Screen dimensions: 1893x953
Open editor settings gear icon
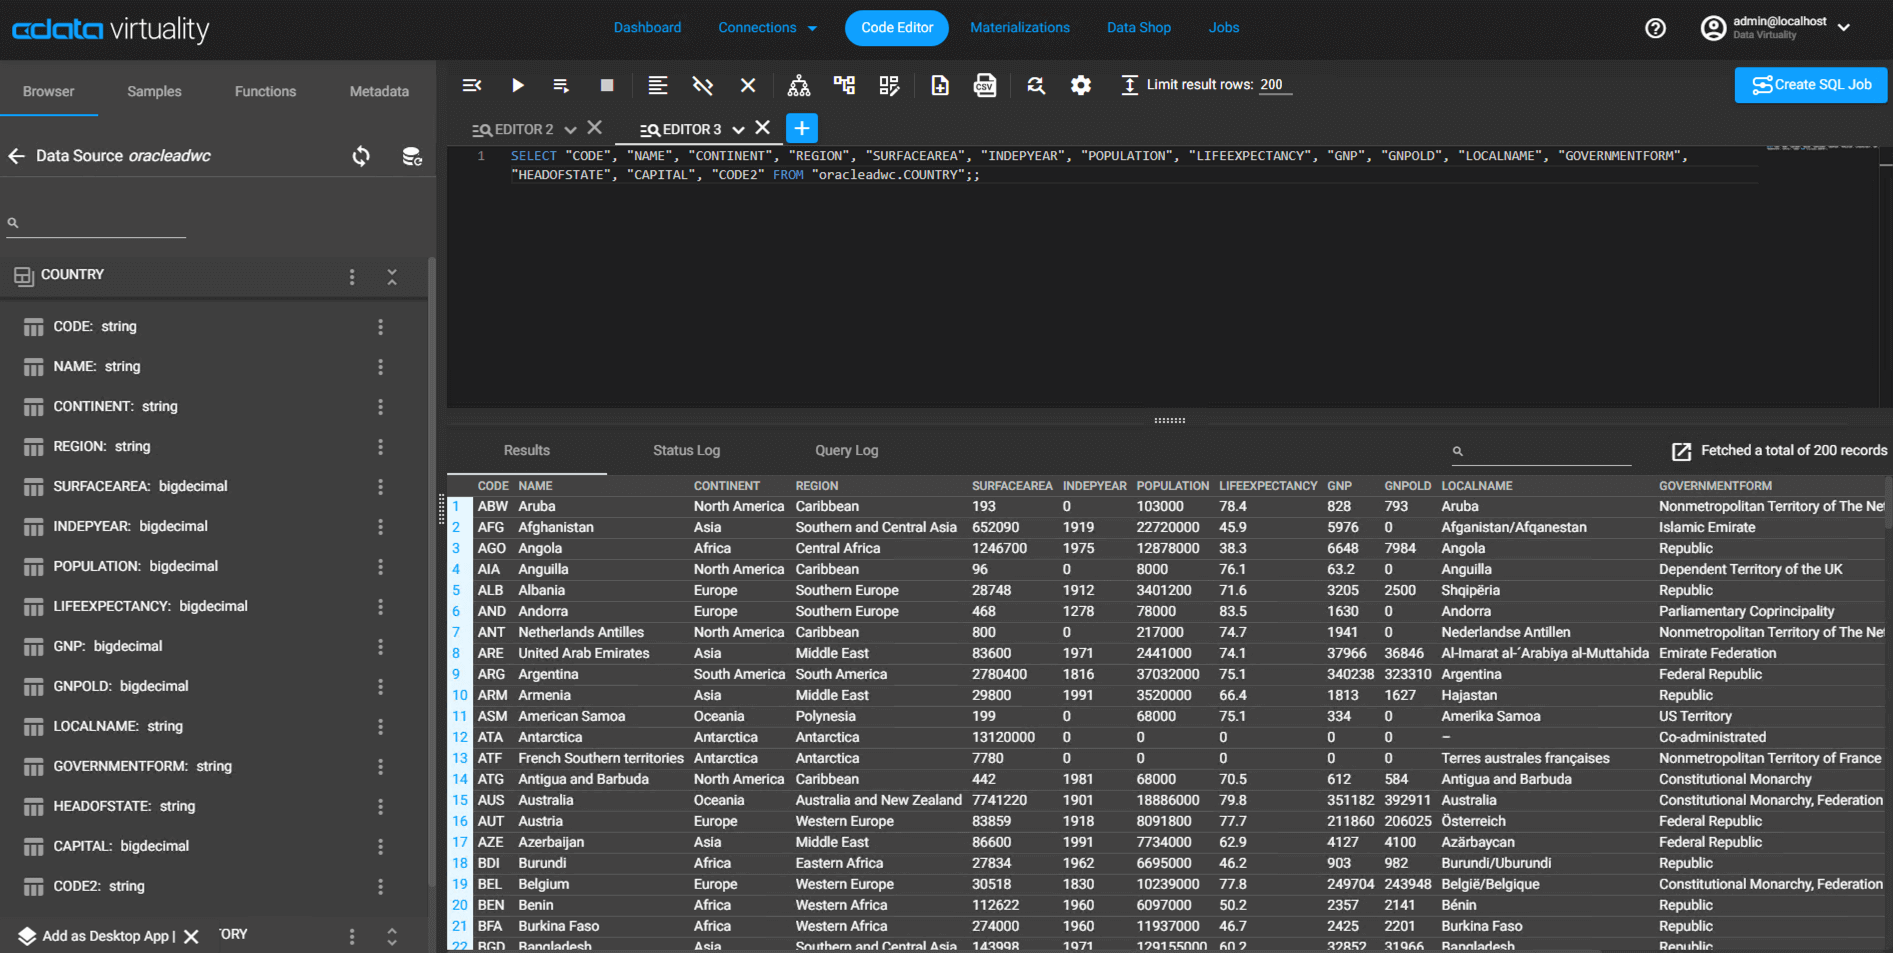click(1080, 86)
